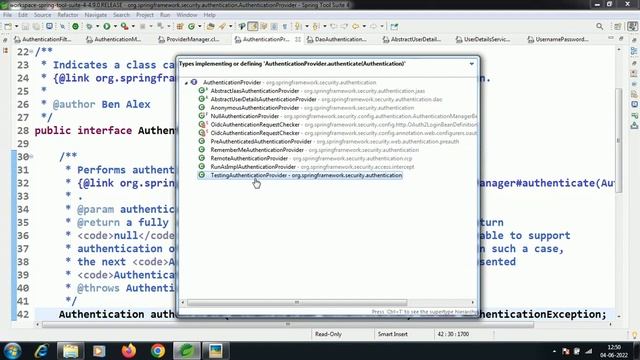Switch to AuthenticationM... editor tab
The image size is (640, 360).
coord(114,40)
